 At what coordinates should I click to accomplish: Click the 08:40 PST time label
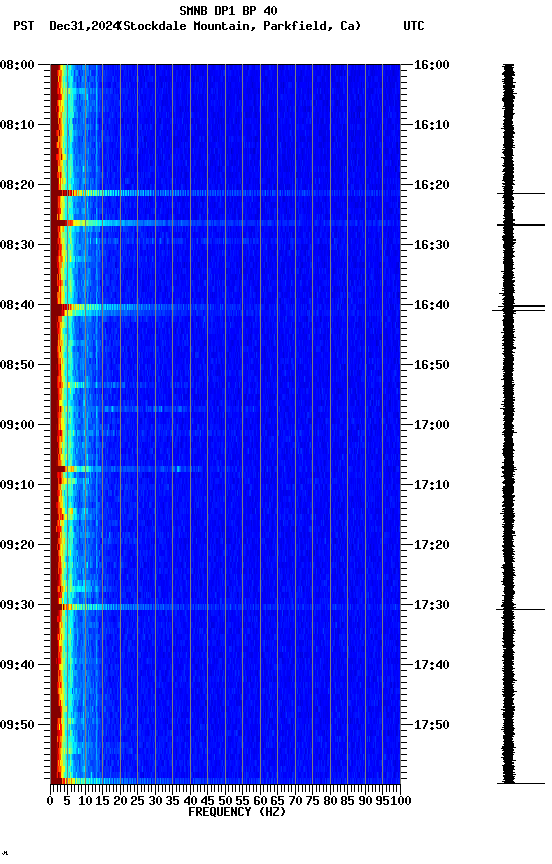(x=17, y=305)
